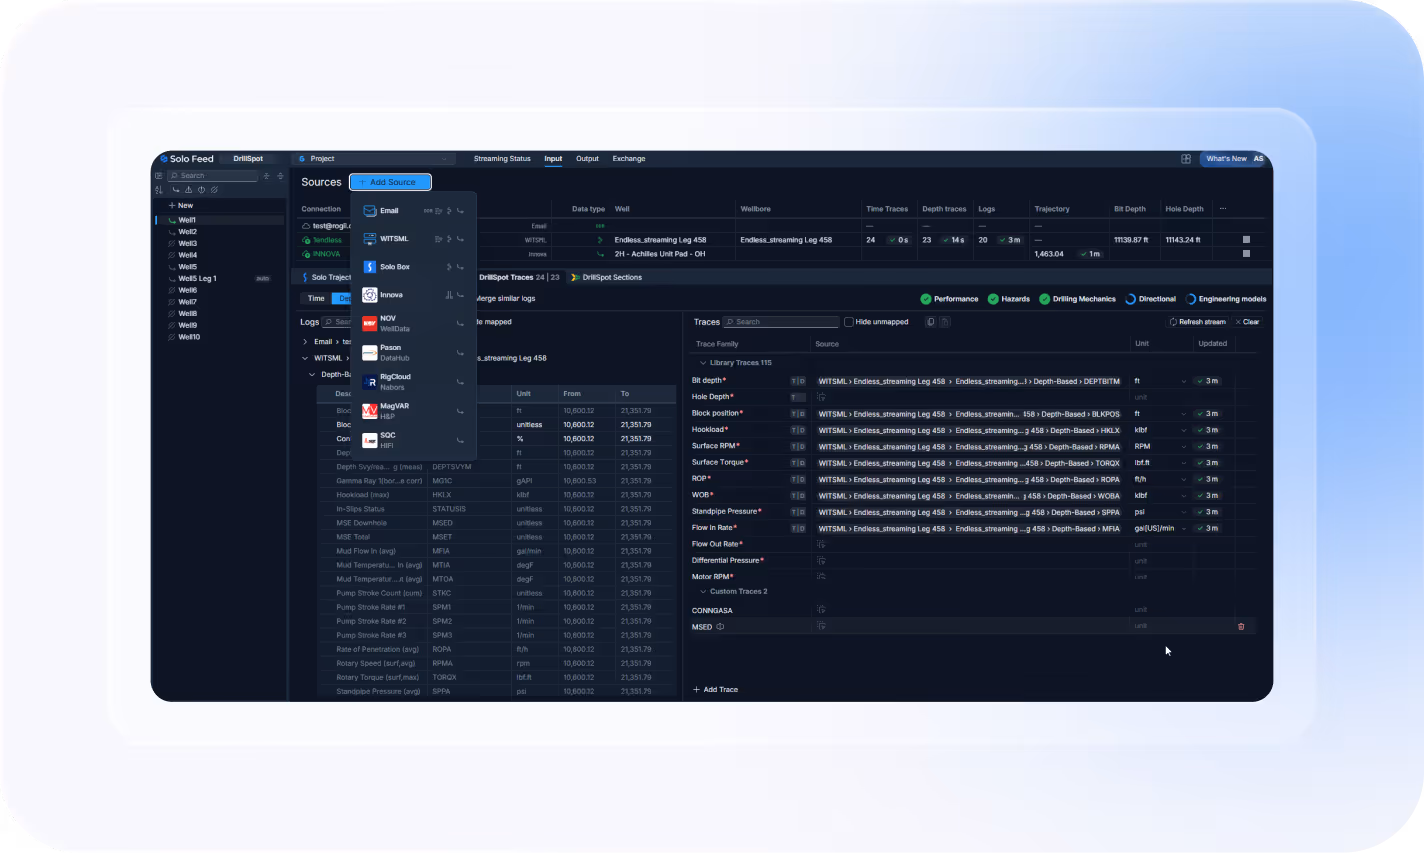Click the Directional progress indicator

[x=1151, y=299]
